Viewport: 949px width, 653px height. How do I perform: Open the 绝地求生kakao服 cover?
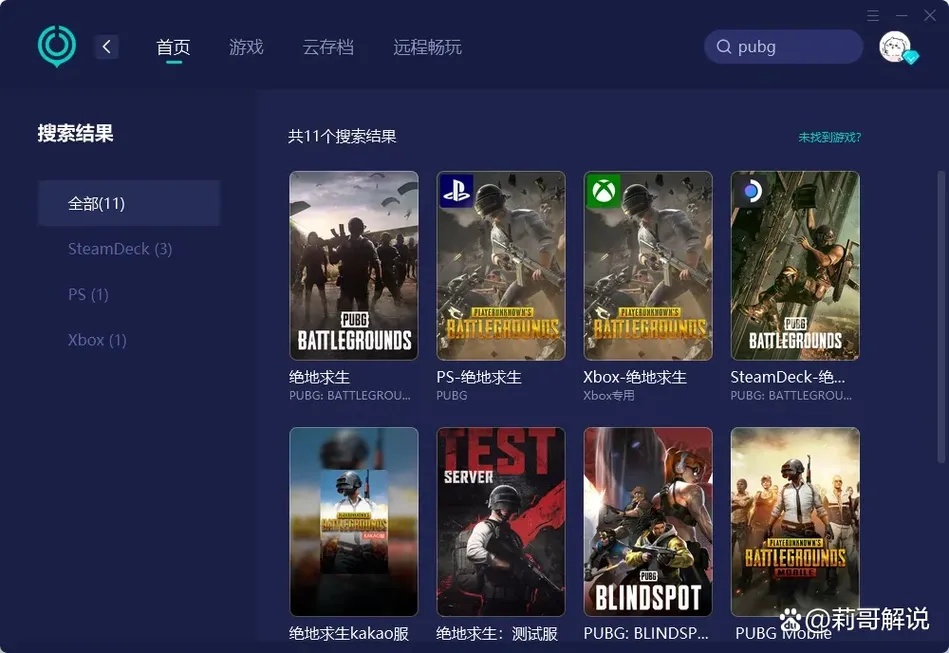(354, 522)
